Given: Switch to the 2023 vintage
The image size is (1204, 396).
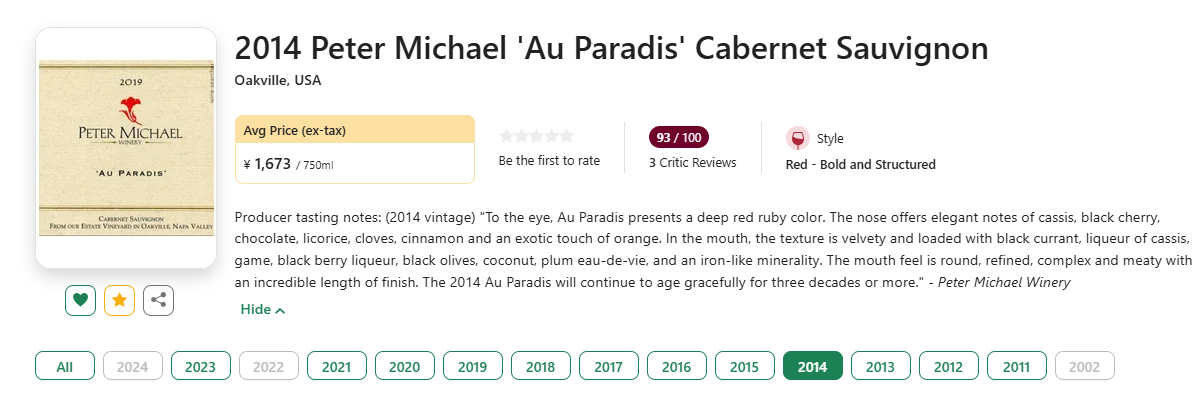Looking at the screenshot, I should (201, 367).
